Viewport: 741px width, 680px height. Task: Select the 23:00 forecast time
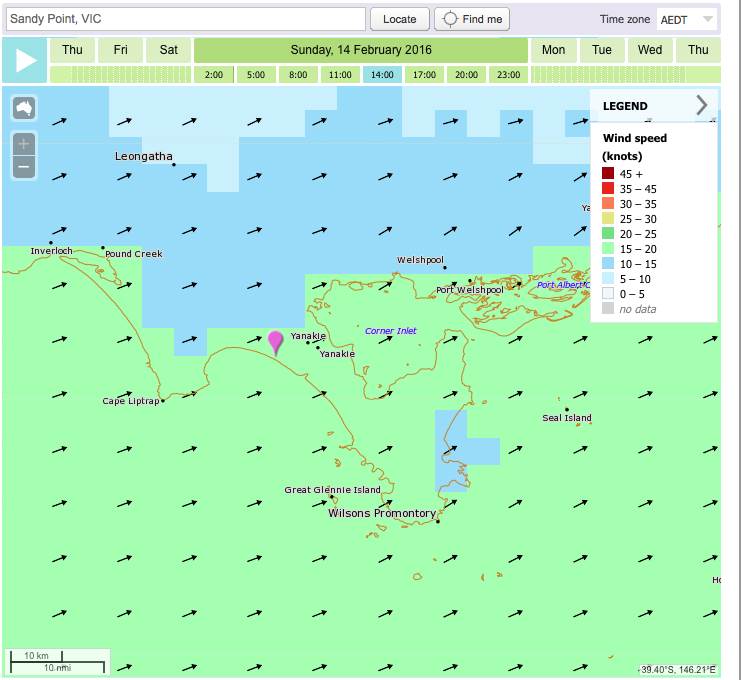pos(508,74)
